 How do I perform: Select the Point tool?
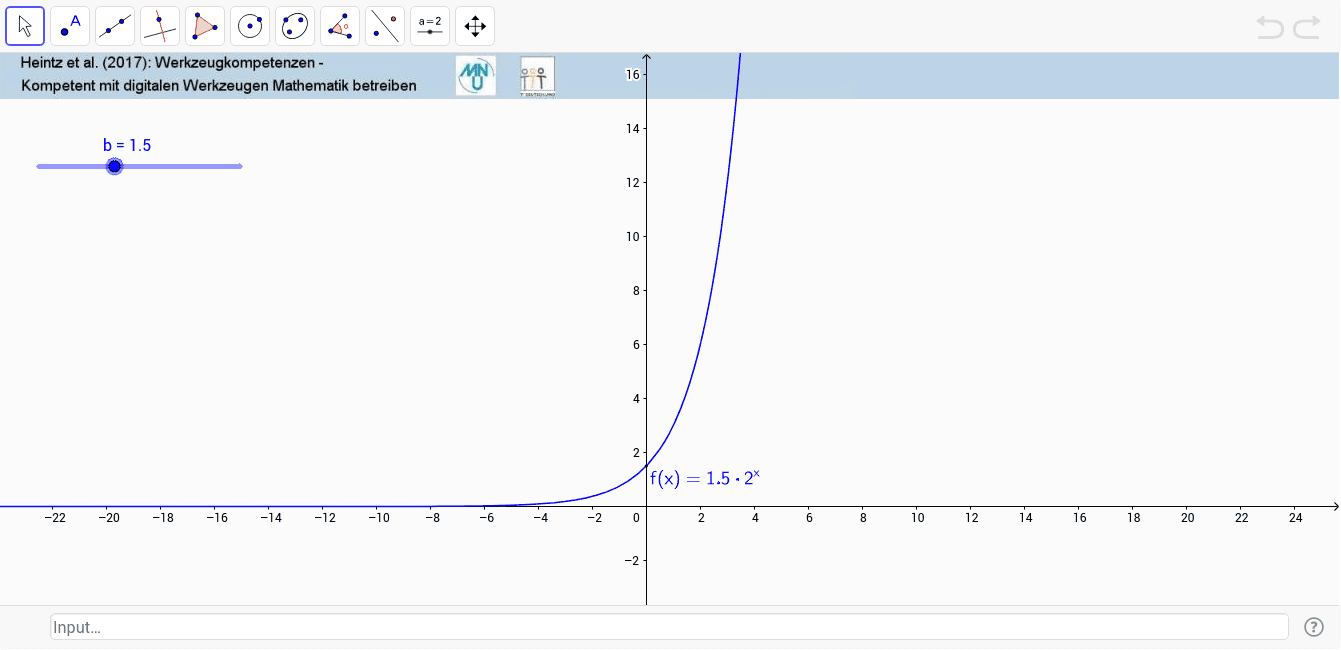click(x=70, y=26)
